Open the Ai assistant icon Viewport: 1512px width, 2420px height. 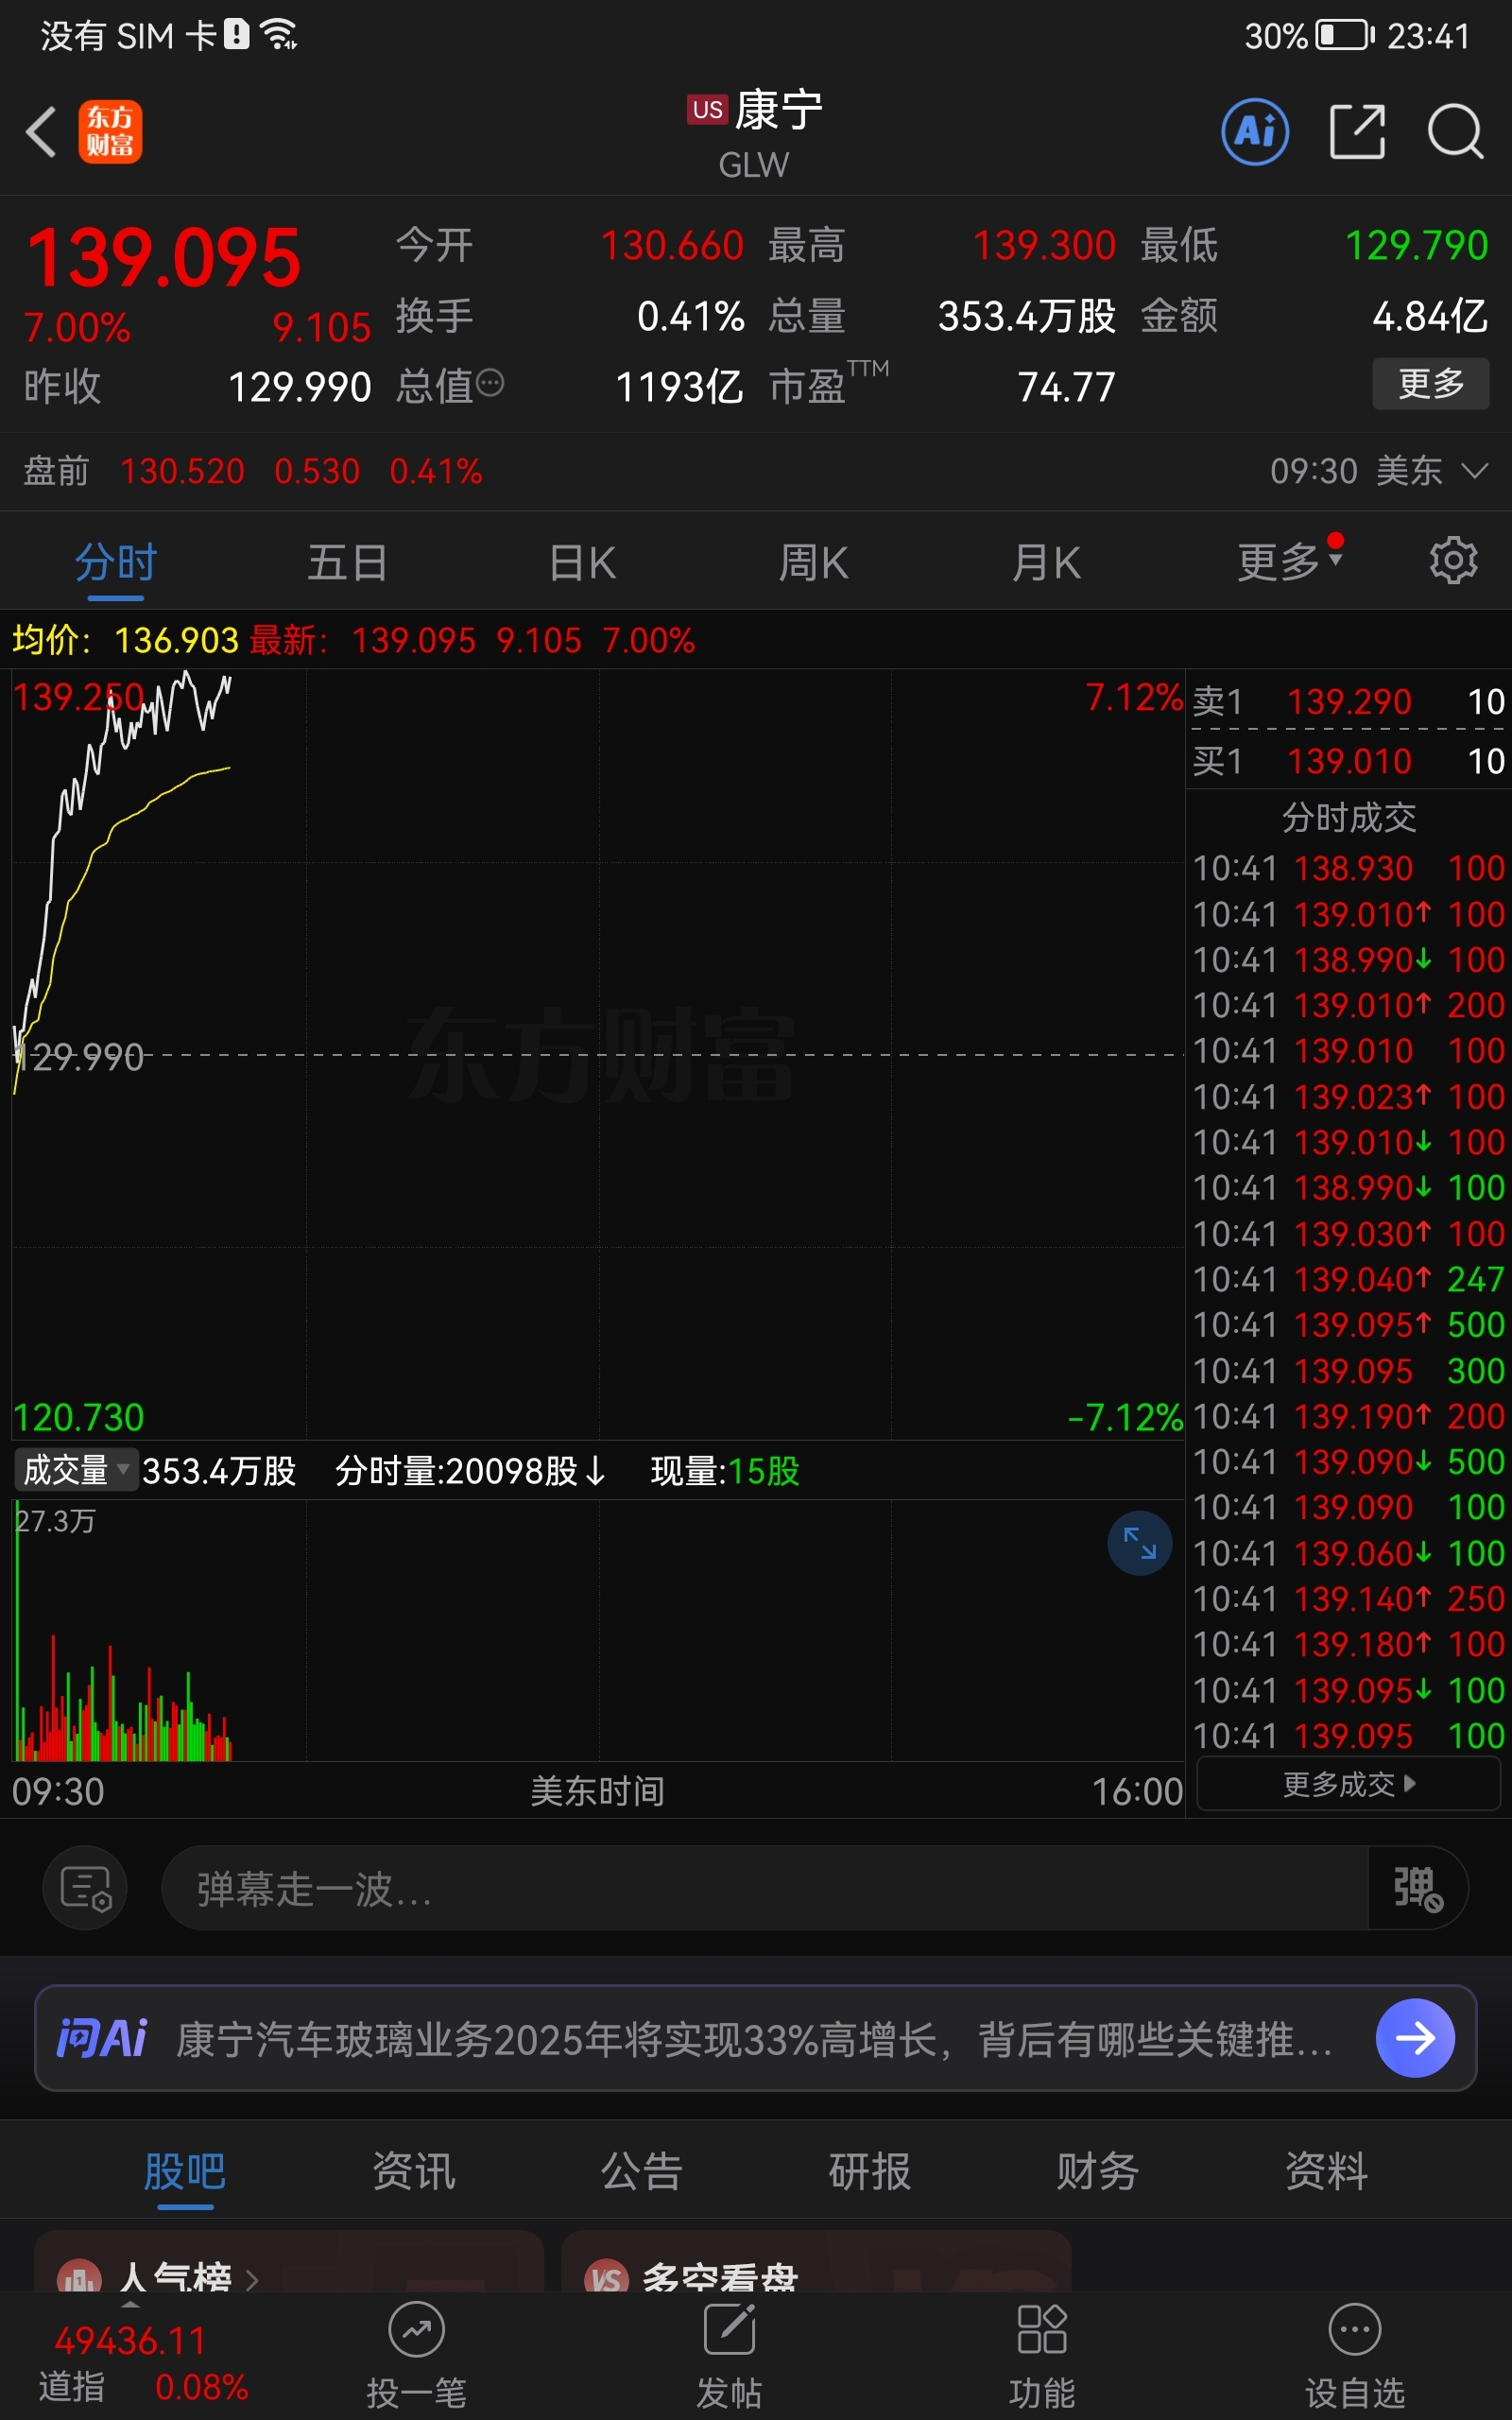(1255, 131)
